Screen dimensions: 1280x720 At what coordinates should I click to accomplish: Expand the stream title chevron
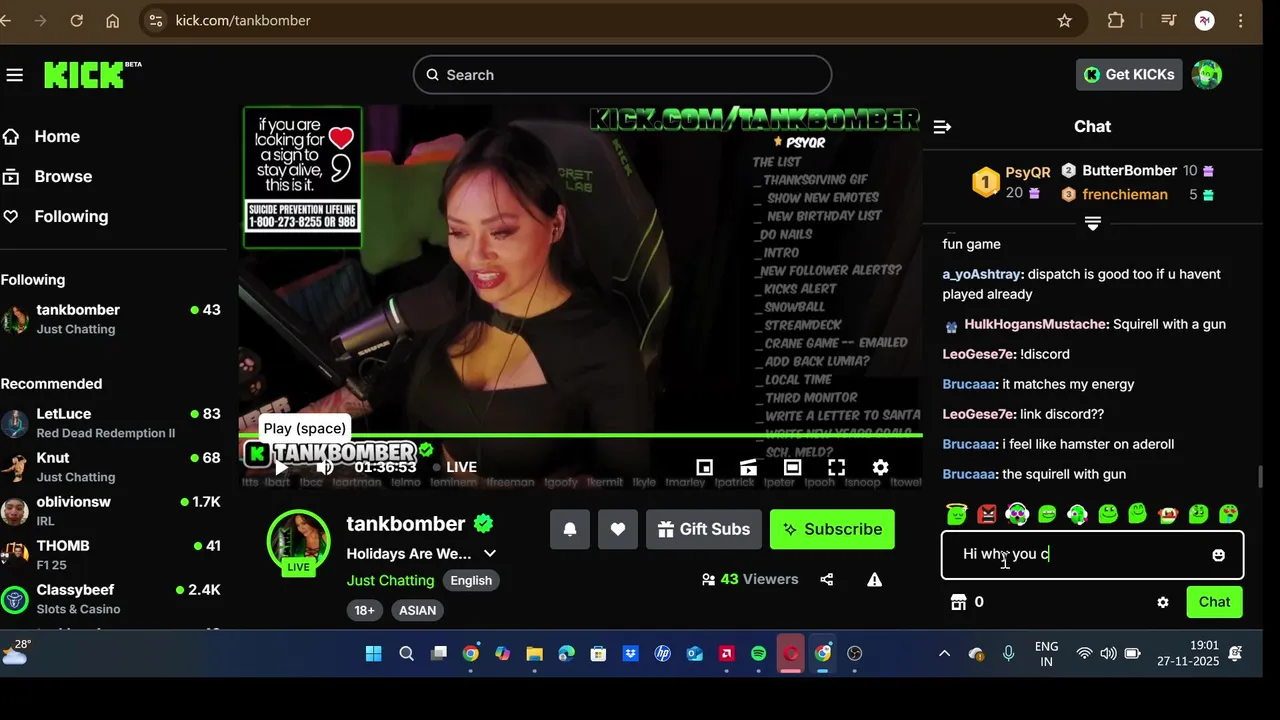(490, 553)
